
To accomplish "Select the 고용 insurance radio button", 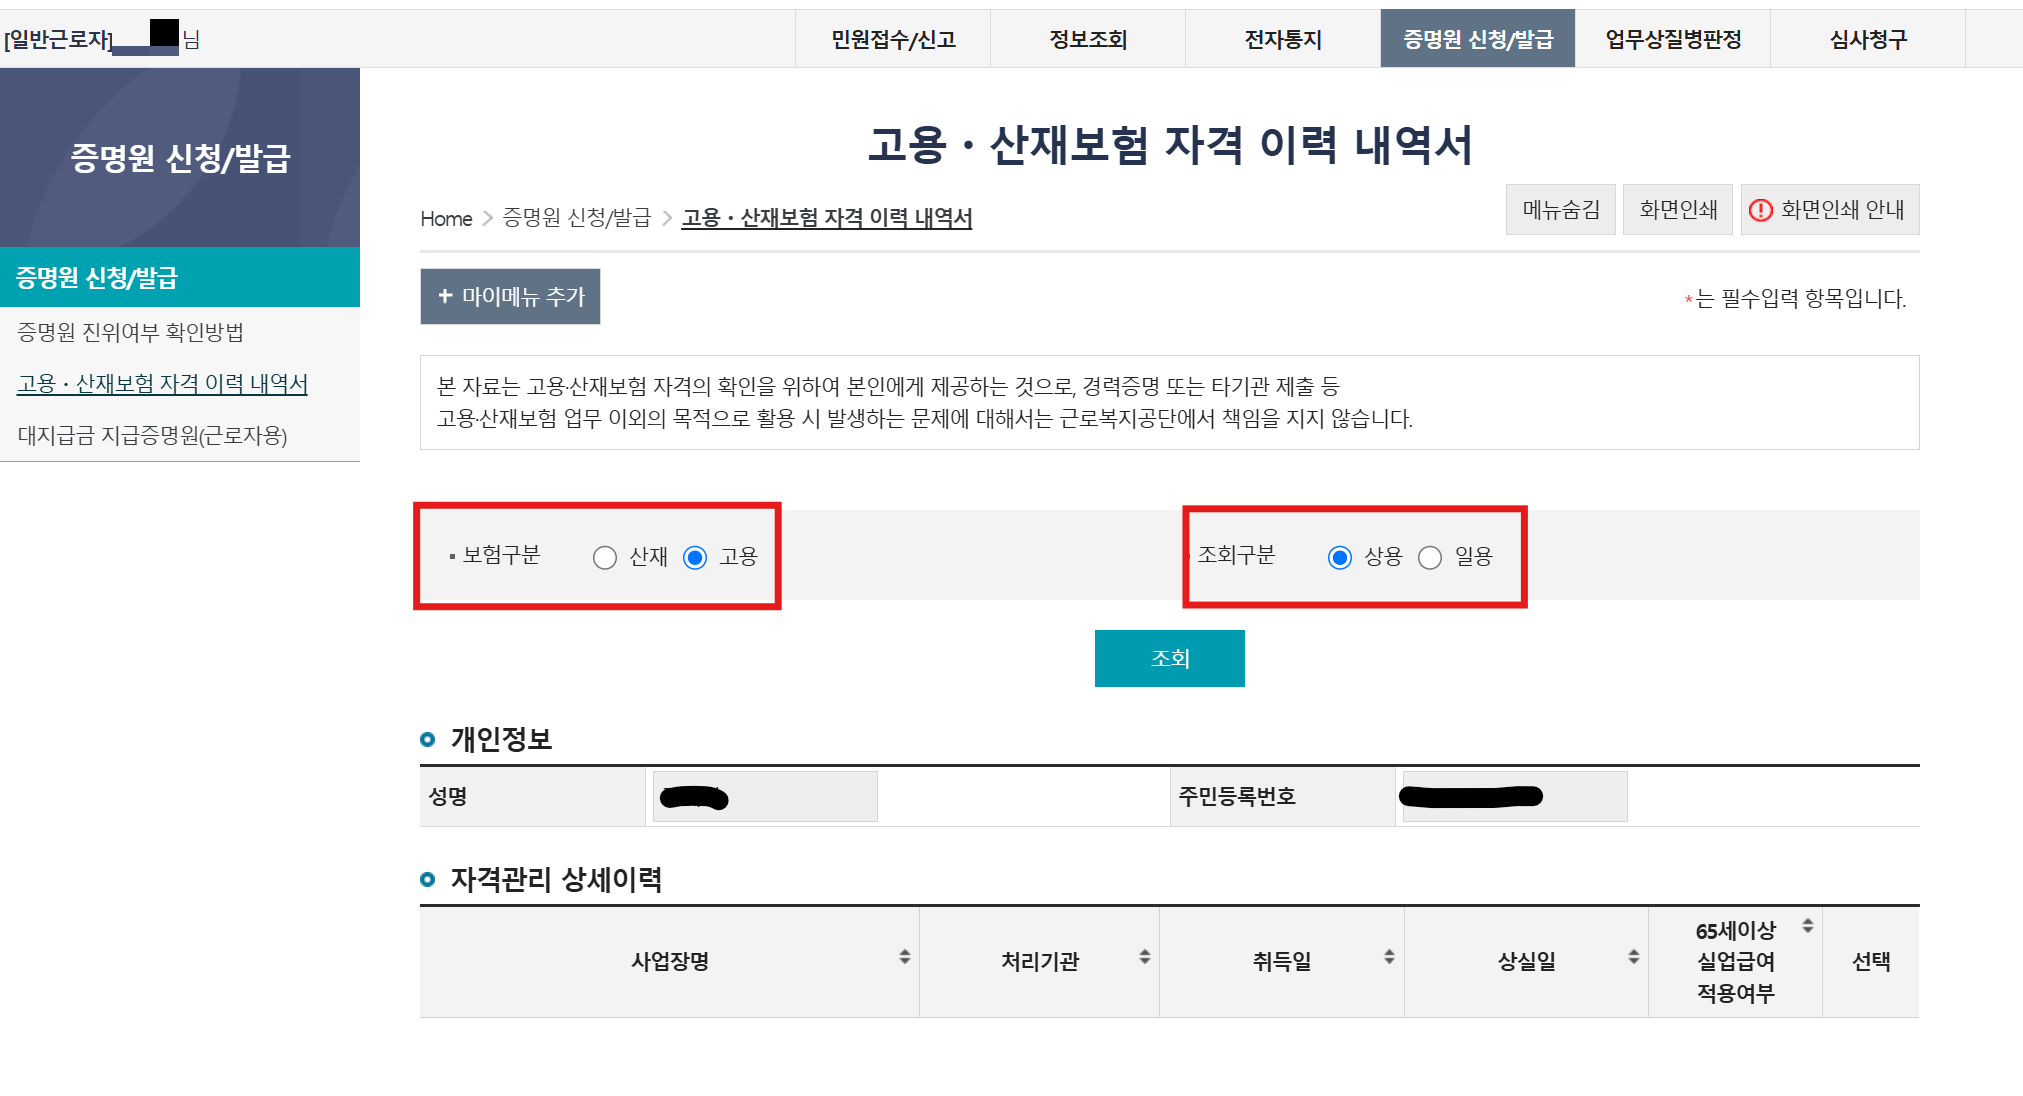I will coord(695,557).
